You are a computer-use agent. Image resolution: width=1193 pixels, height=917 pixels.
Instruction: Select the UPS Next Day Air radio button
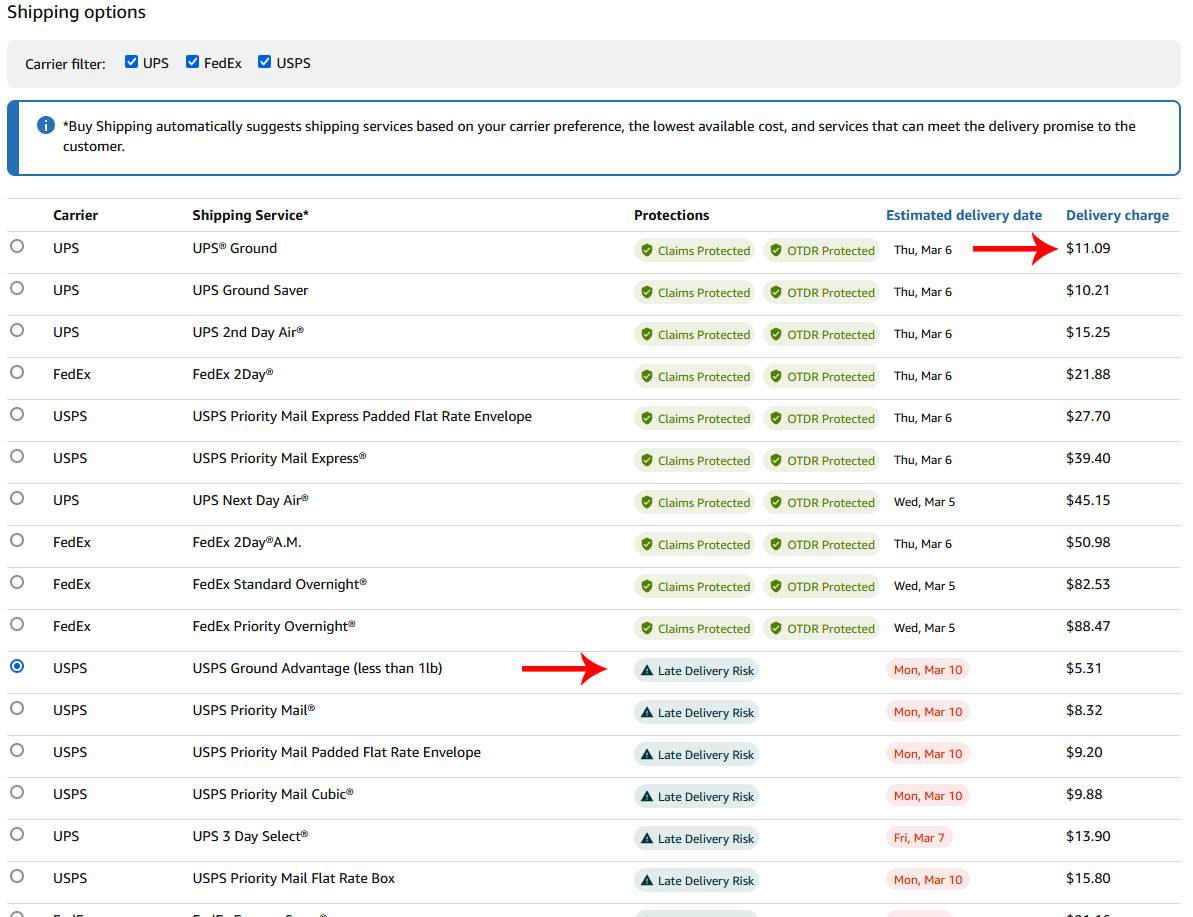[17, 498]
